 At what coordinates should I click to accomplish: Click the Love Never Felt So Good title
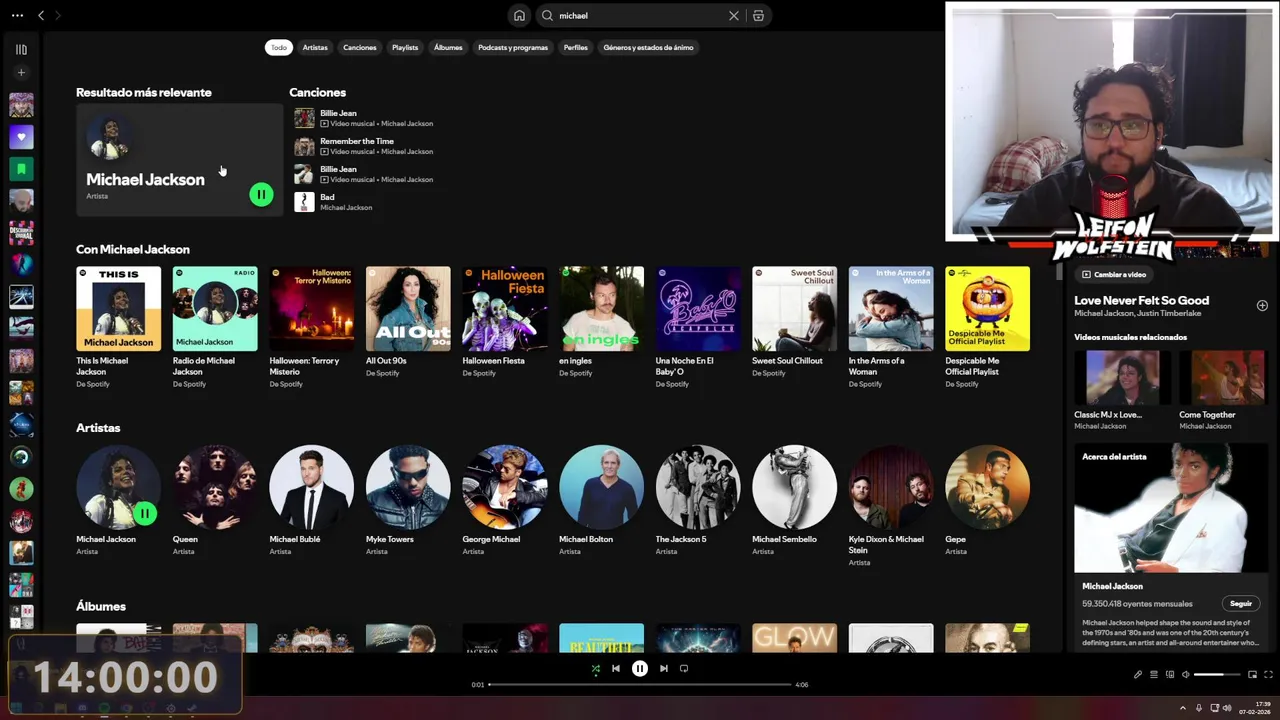click(x=1141, y=300)
